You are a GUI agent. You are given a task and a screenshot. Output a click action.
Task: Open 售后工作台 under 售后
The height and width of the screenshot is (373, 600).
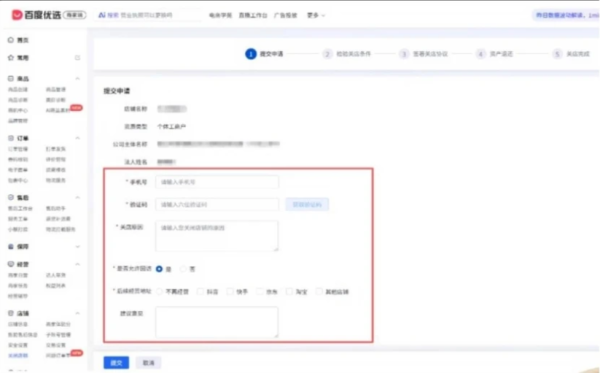click(x=20, y=208)
